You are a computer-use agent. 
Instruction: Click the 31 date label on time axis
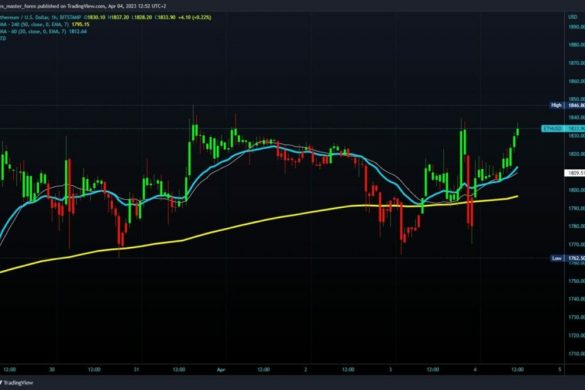(x=136, y=369)
